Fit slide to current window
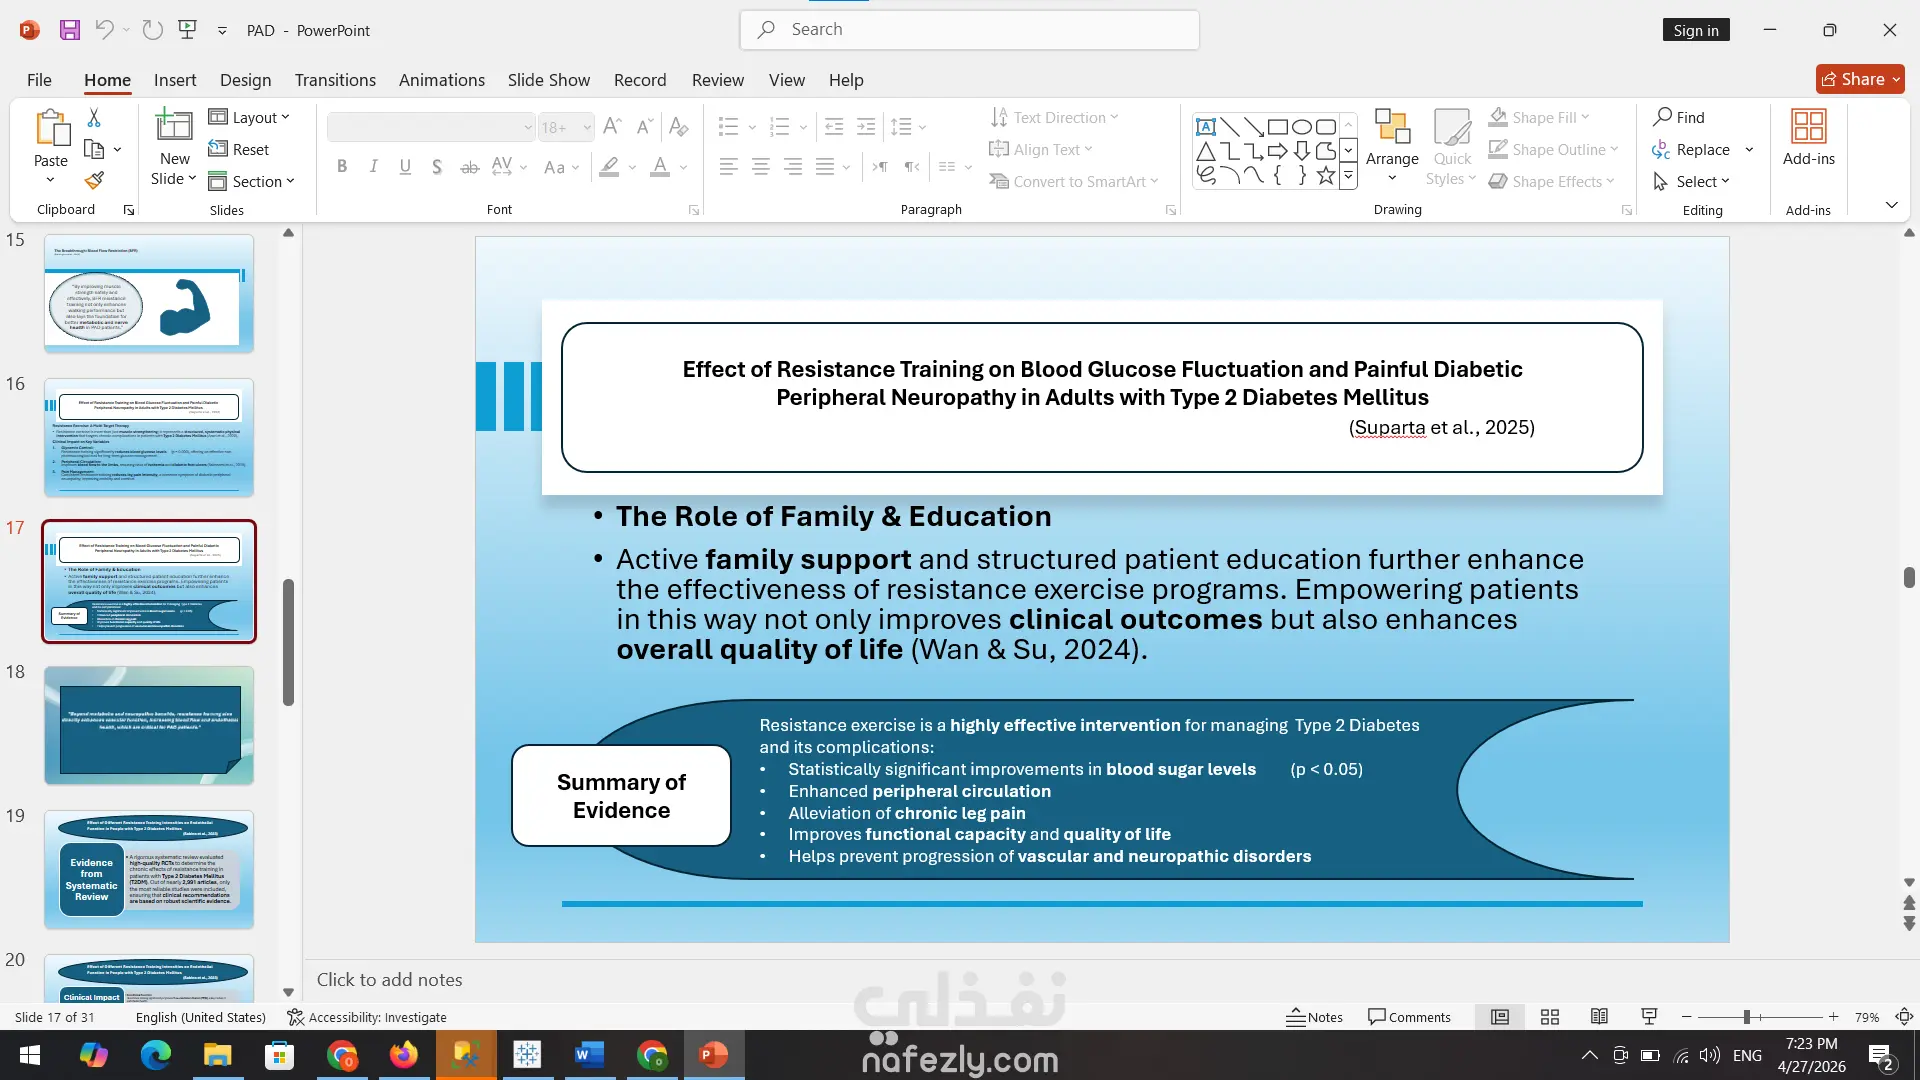1920x1080 pixels. (1904, 1017)
